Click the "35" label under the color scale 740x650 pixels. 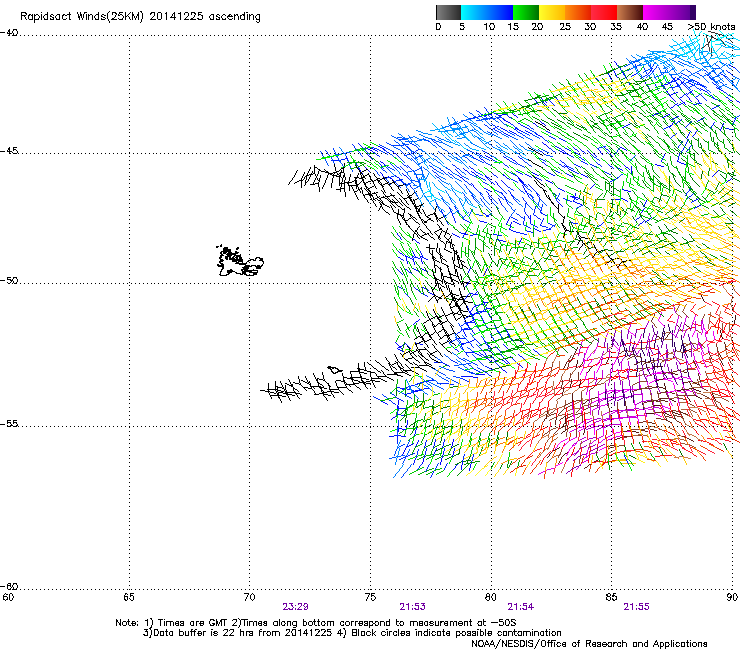(x=616, y=27)
